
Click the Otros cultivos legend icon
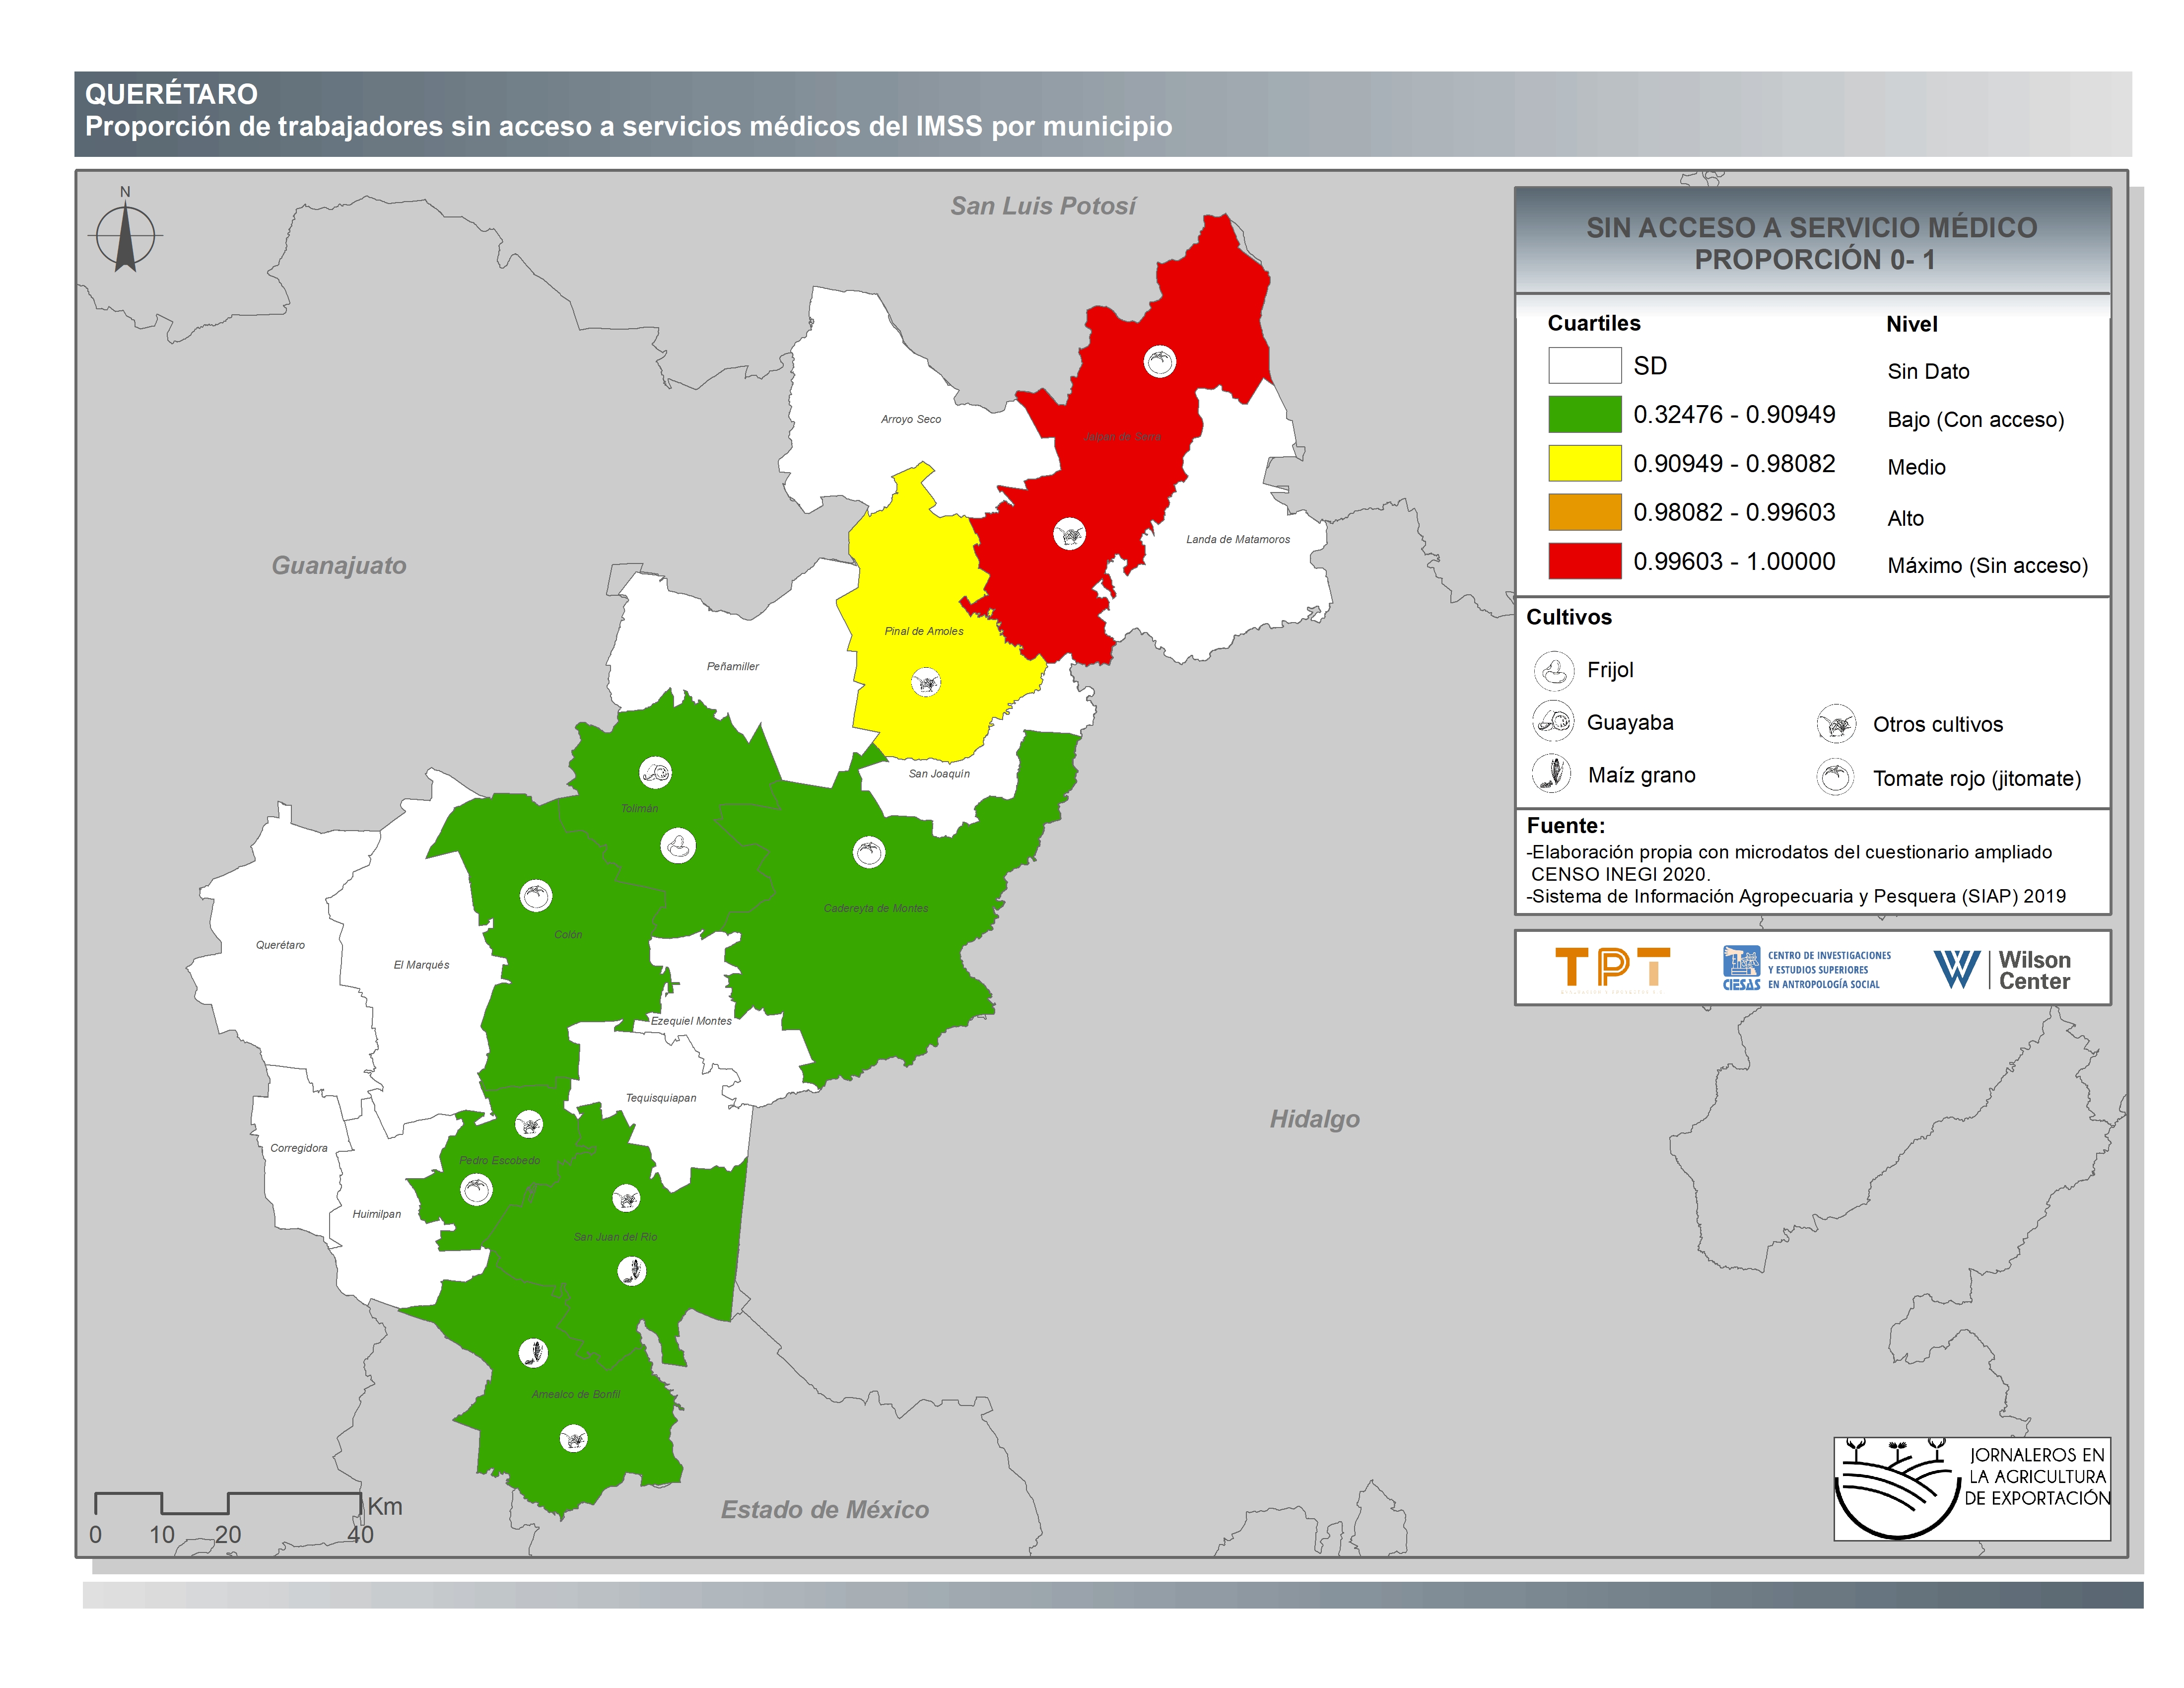tap(1836, 724)
